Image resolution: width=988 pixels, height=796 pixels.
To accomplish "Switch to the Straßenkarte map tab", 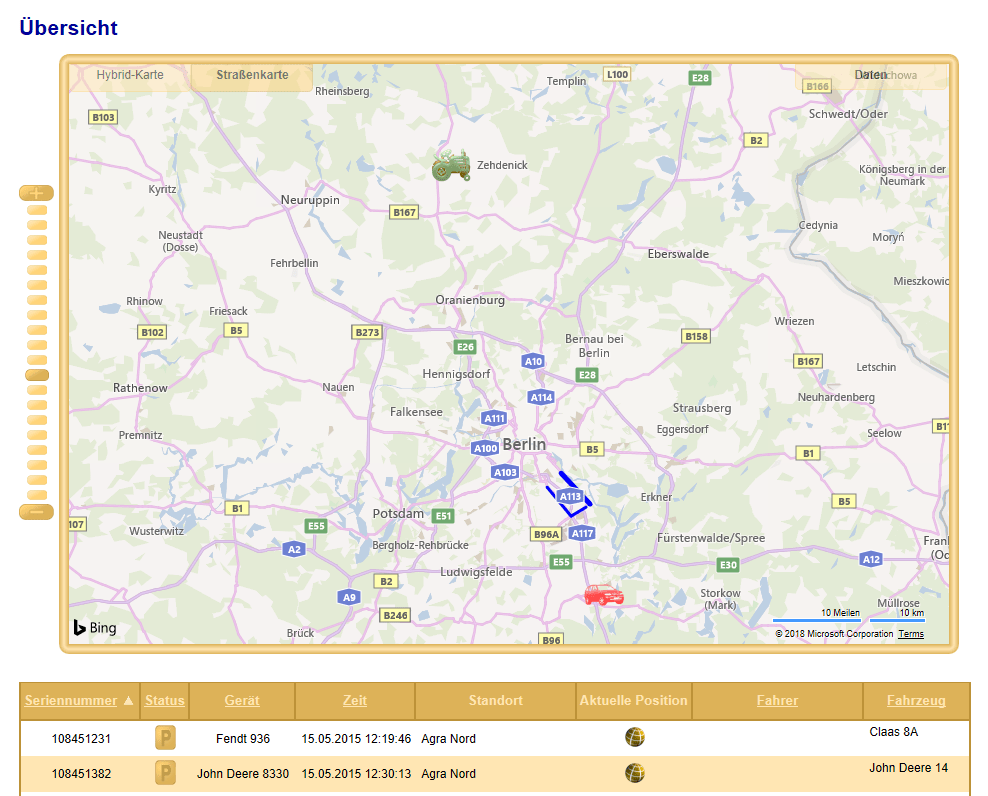I will pos(252,75).
